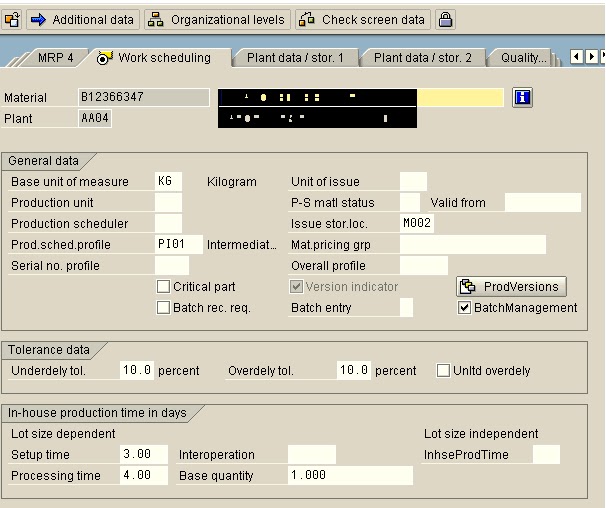Click the P-S matl status field

[x=410, y=202]
